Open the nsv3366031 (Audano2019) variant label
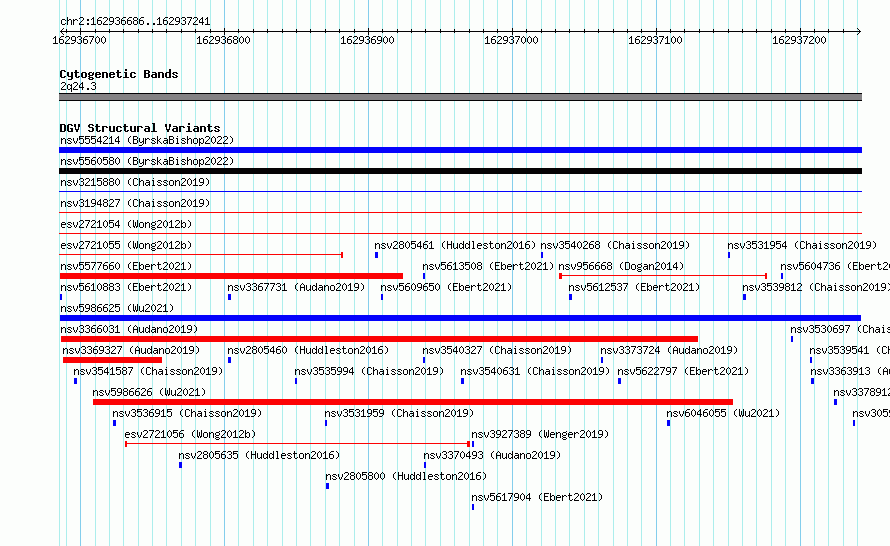The image size is (890, 546). click(x=129, y=329)
